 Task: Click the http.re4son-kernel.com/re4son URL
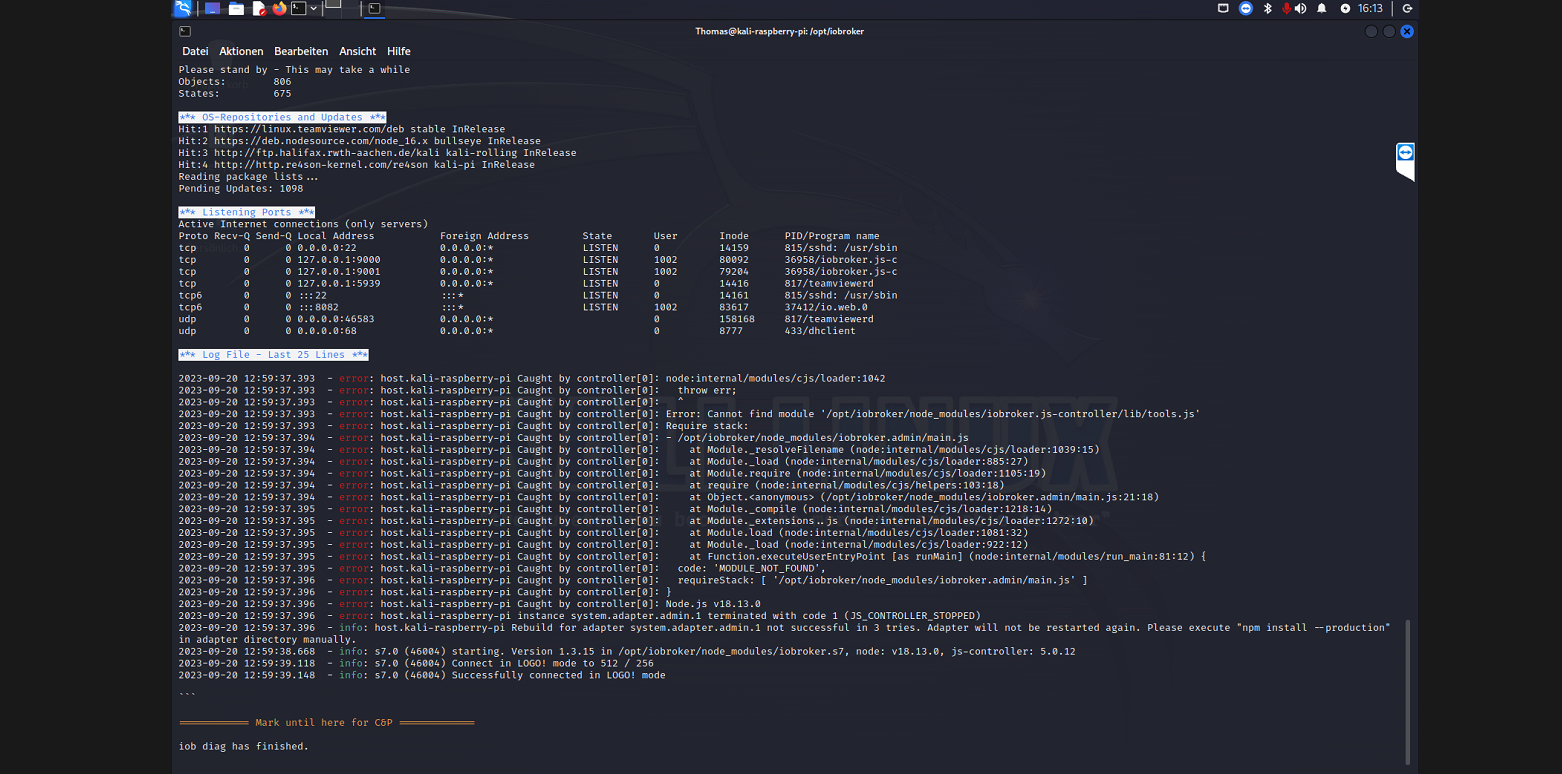pyautogui.click(x=320, y=165)
